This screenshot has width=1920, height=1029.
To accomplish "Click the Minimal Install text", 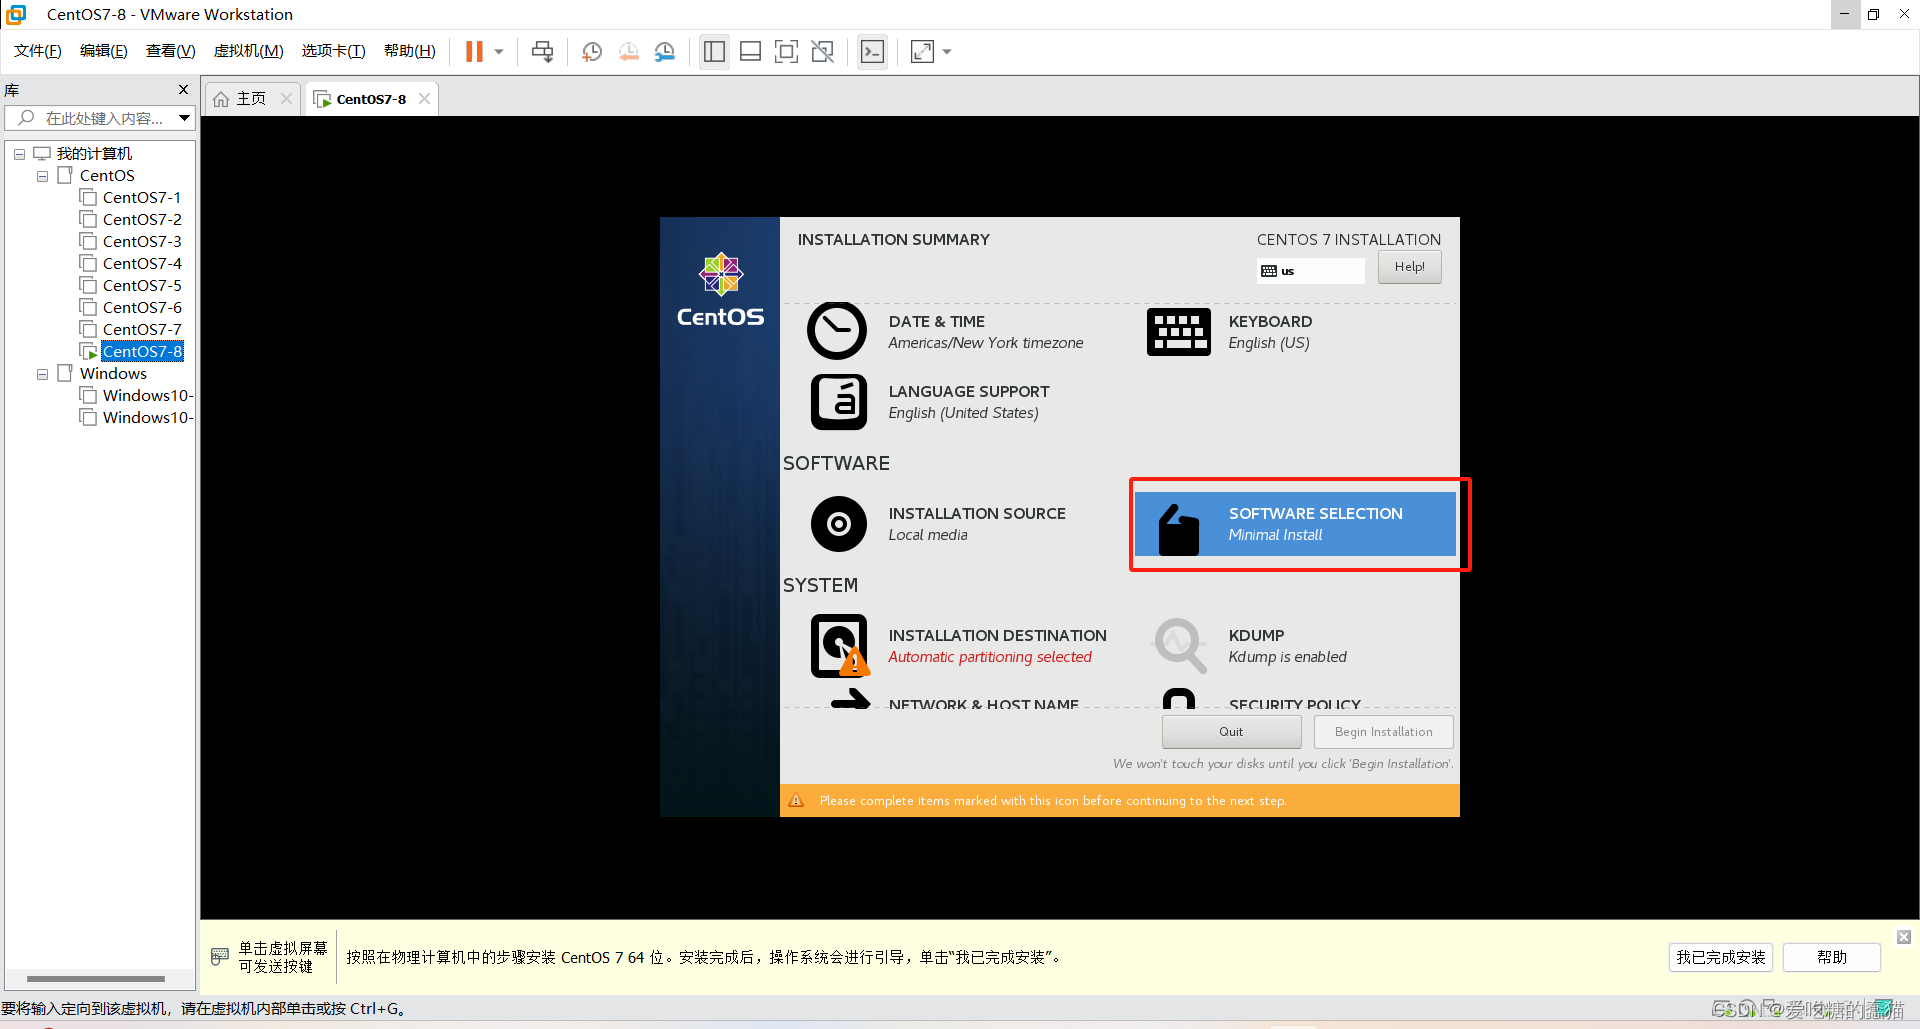I will [1275, 535].
